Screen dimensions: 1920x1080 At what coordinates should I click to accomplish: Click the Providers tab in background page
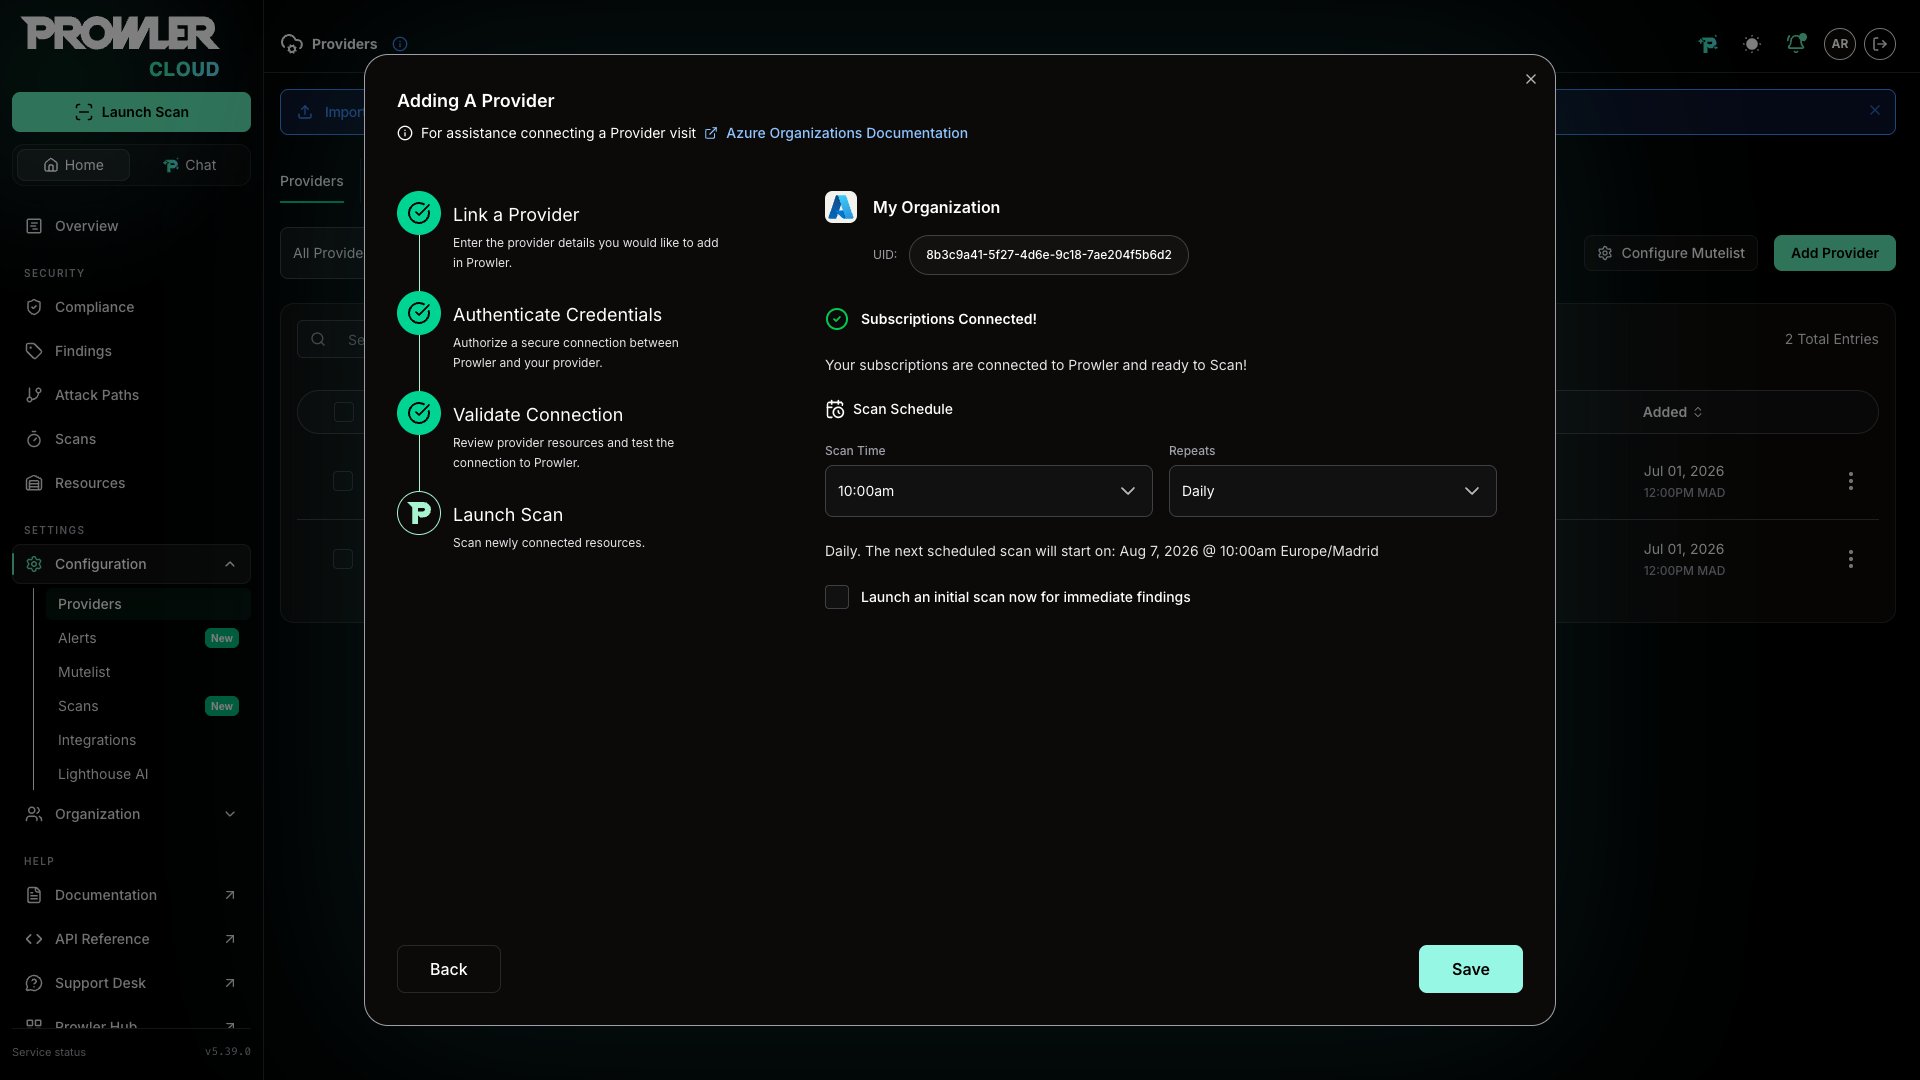click(x=311, y=181)
